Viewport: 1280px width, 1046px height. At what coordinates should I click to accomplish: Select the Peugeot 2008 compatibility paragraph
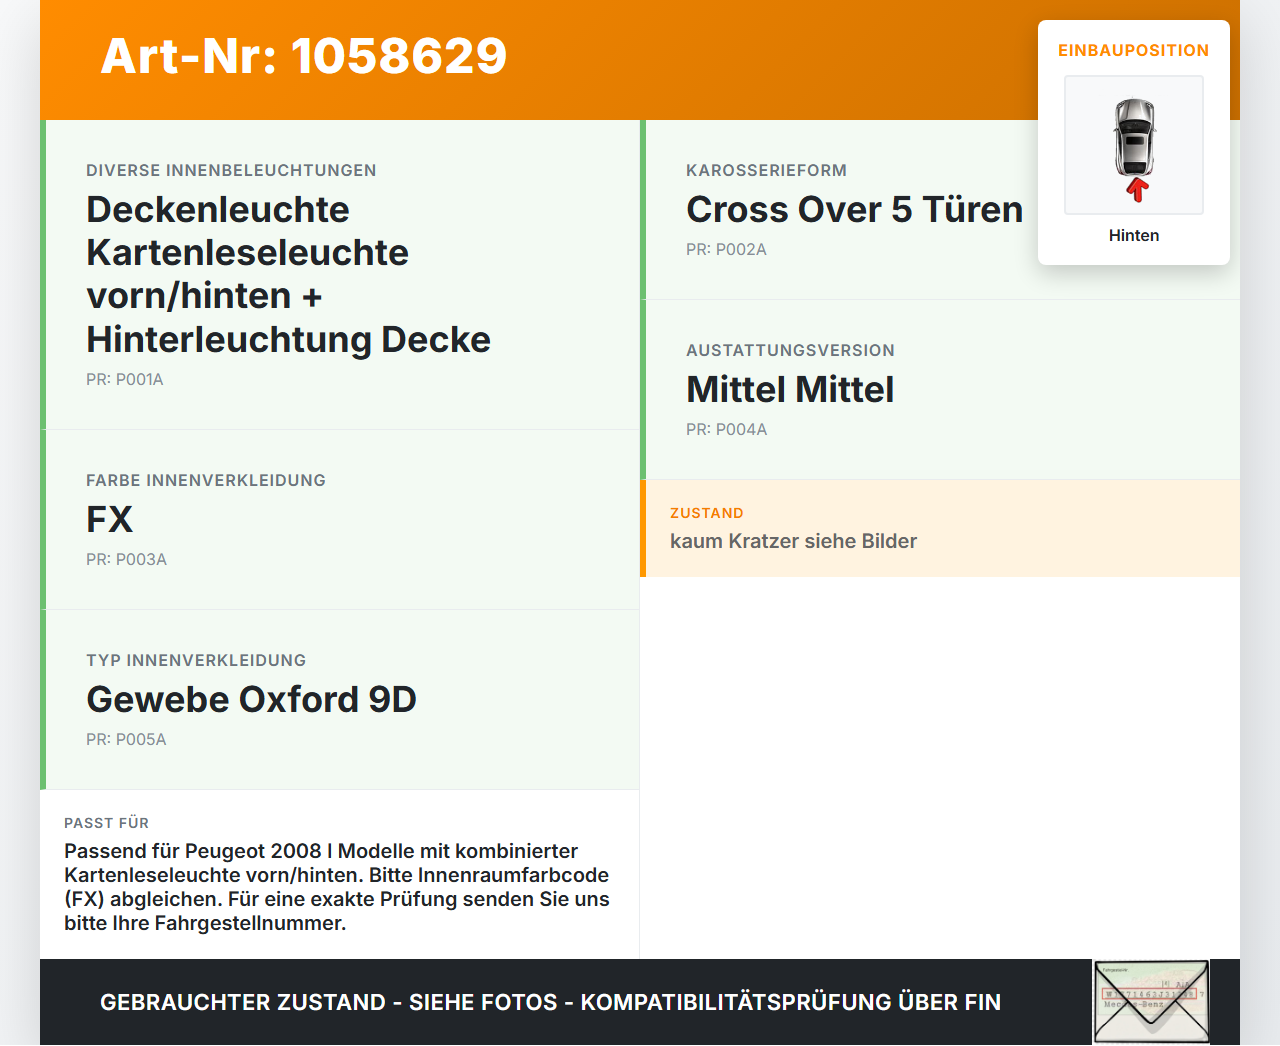click(x=337, y=887)
